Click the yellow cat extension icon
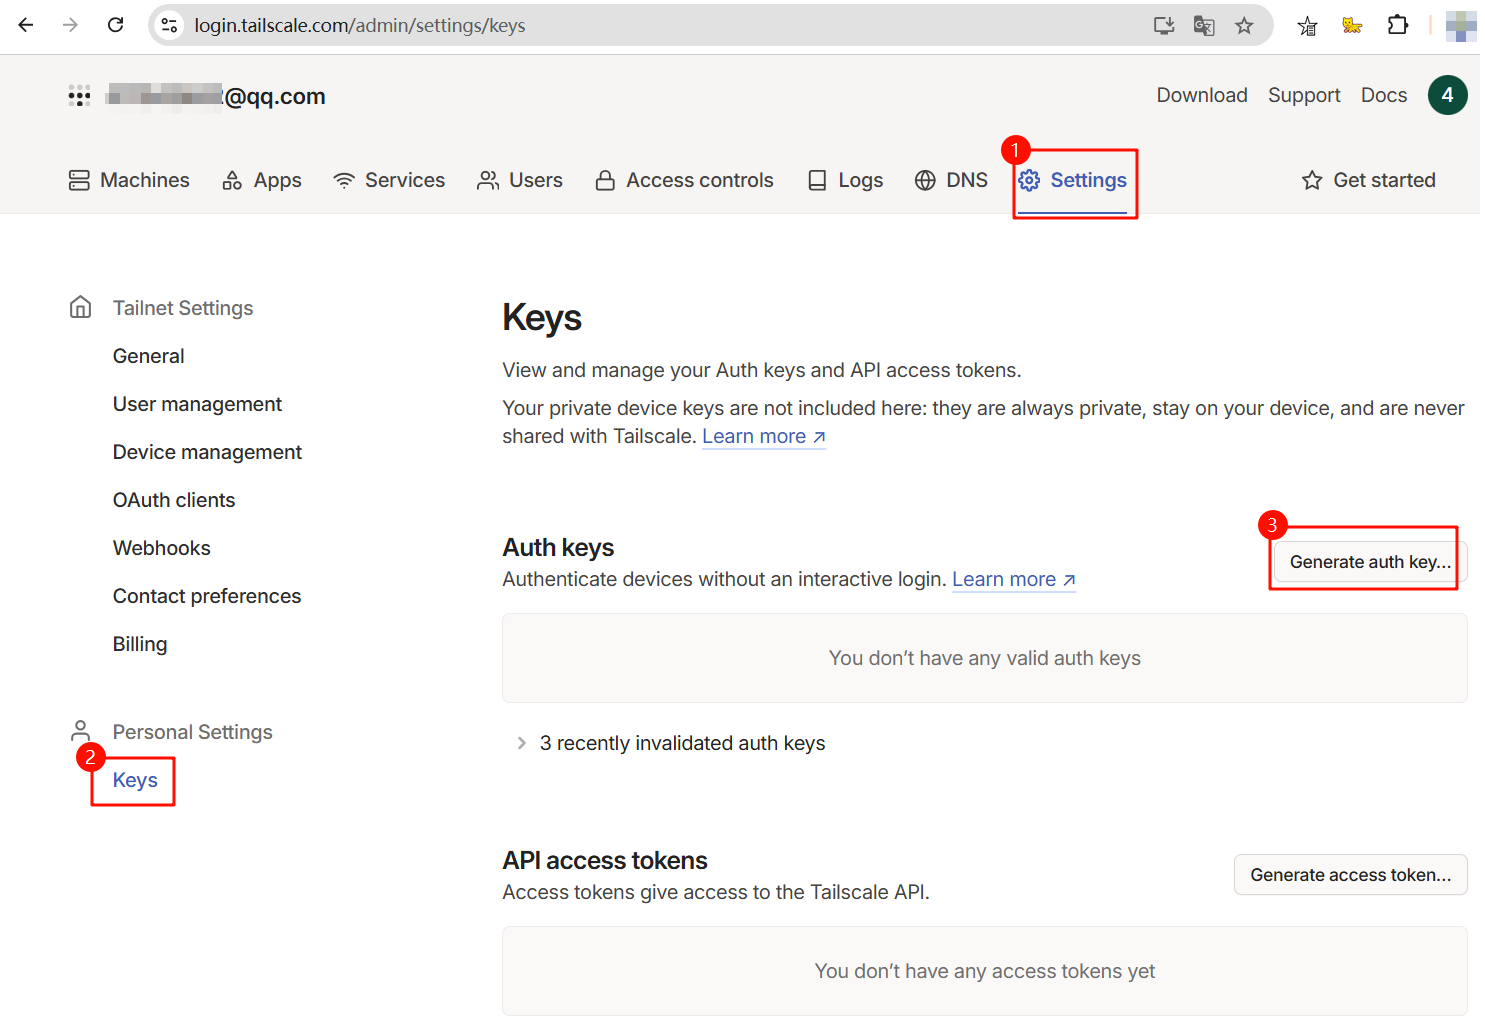Viewport: 1485px width, 1036px height. (1352, 26)
